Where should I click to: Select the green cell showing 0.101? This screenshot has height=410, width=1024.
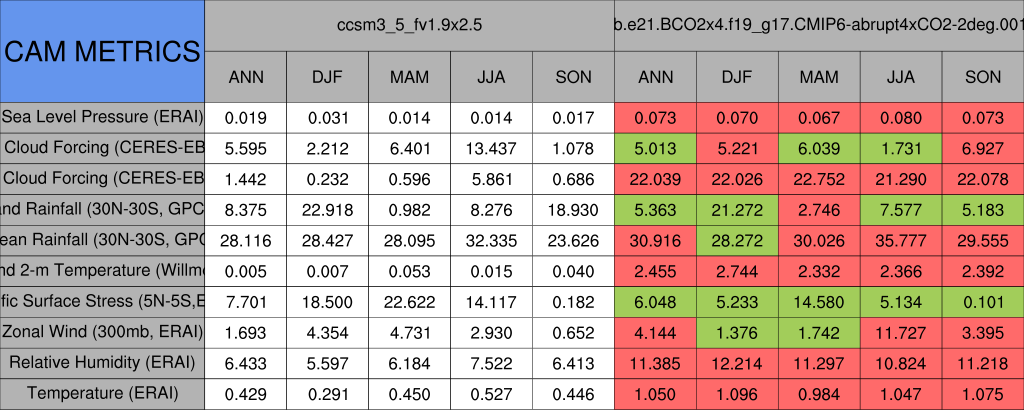(x=982, y=301)
